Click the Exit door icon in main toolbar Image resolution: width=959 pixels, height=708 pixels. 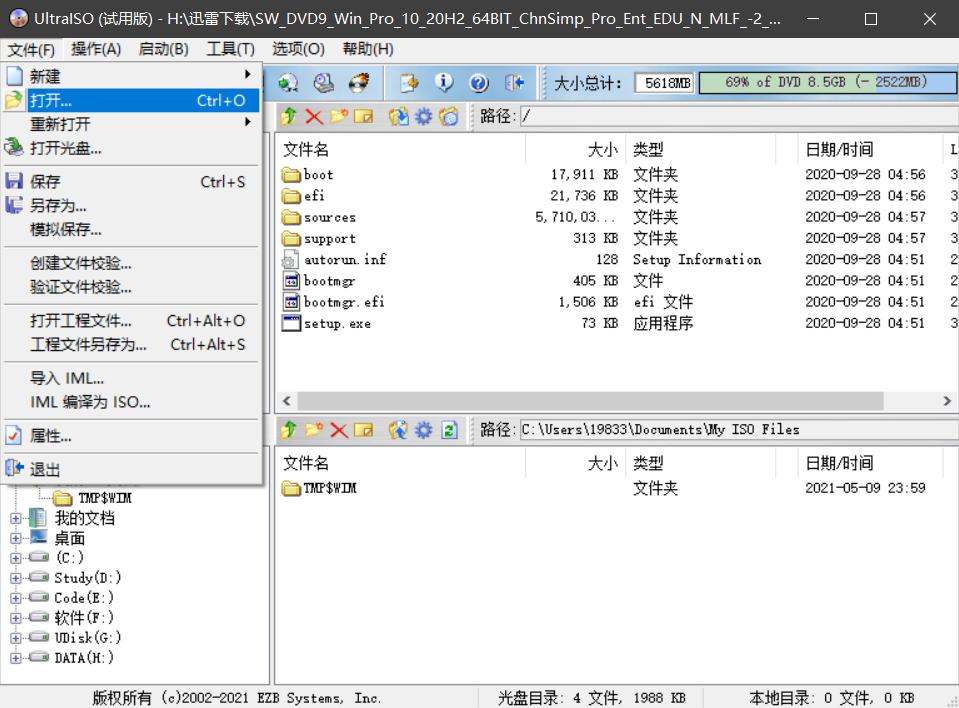coord(514,83)
